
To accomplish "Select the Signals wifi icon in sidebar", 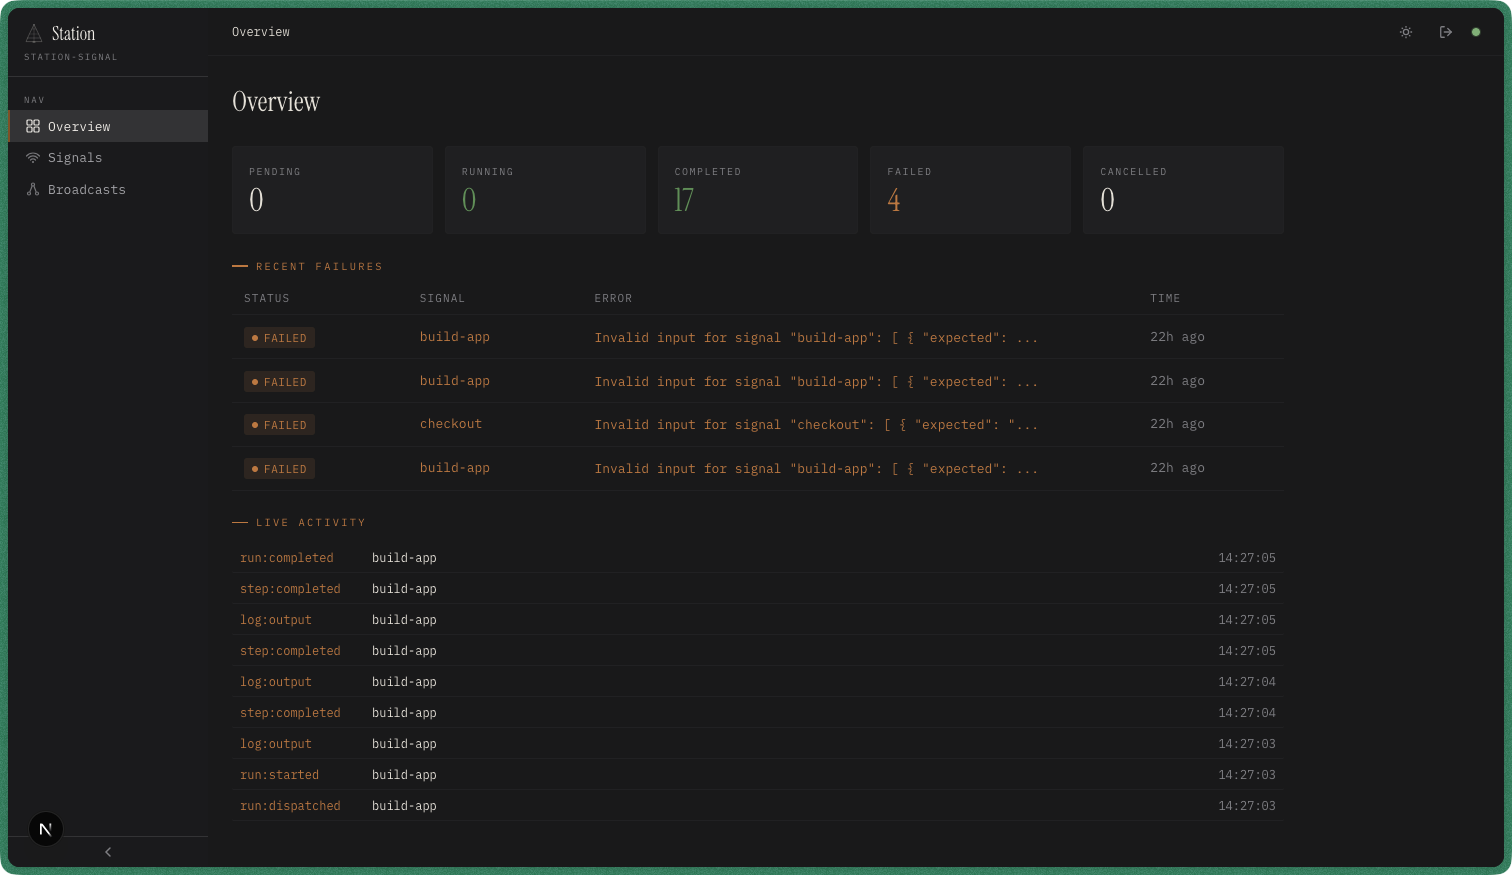I will pyautogui.click(x=33, y=157).
